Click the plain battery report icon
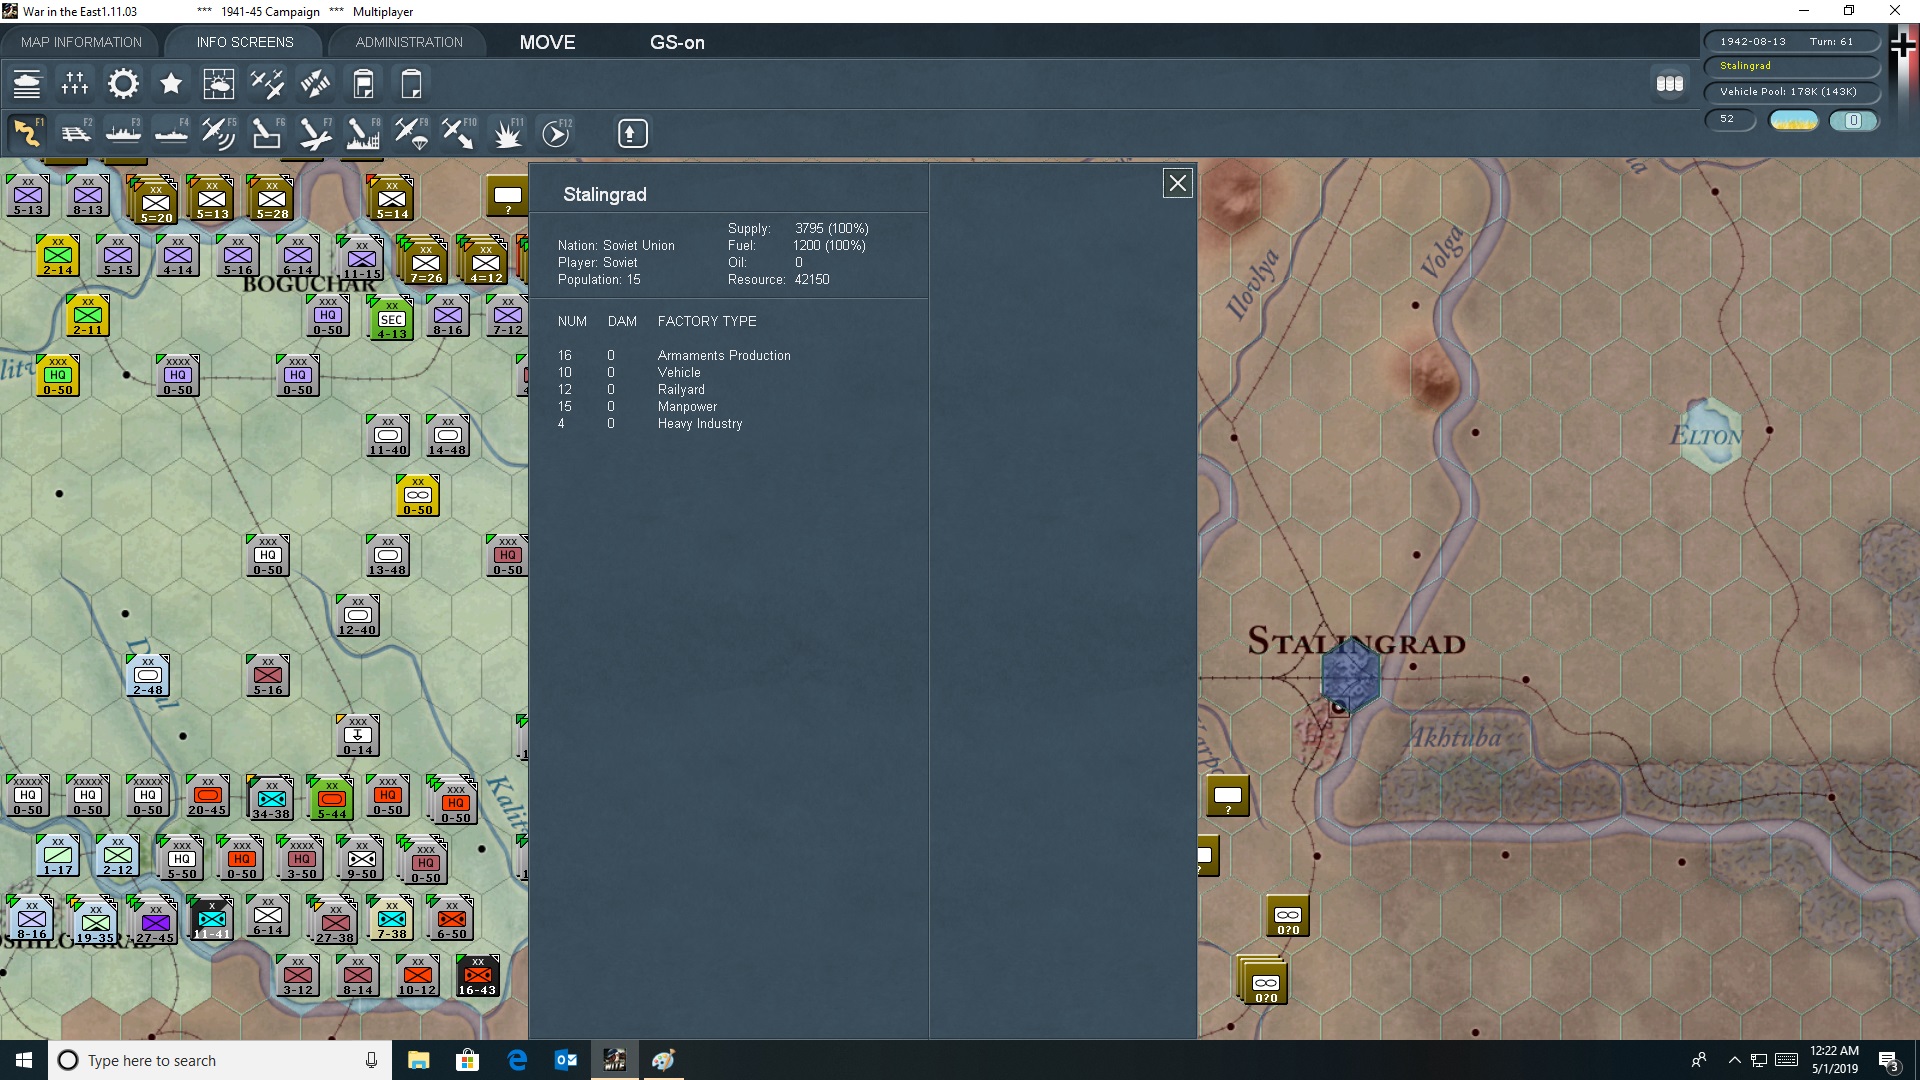This screenshot has height=1080, width=1920. pyautogui.click(x=411, y=84)
